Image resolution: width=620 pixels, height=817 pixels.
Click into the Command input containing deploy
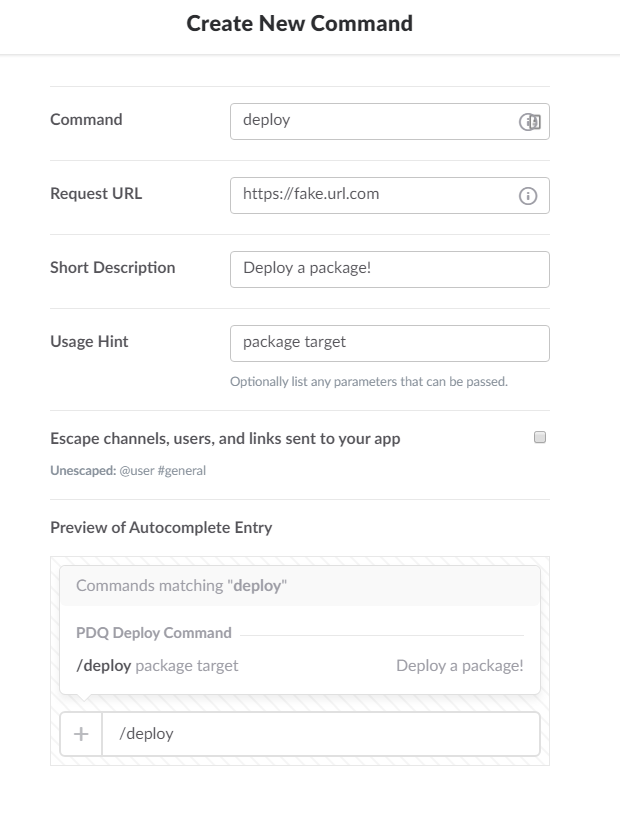(375, 121)
